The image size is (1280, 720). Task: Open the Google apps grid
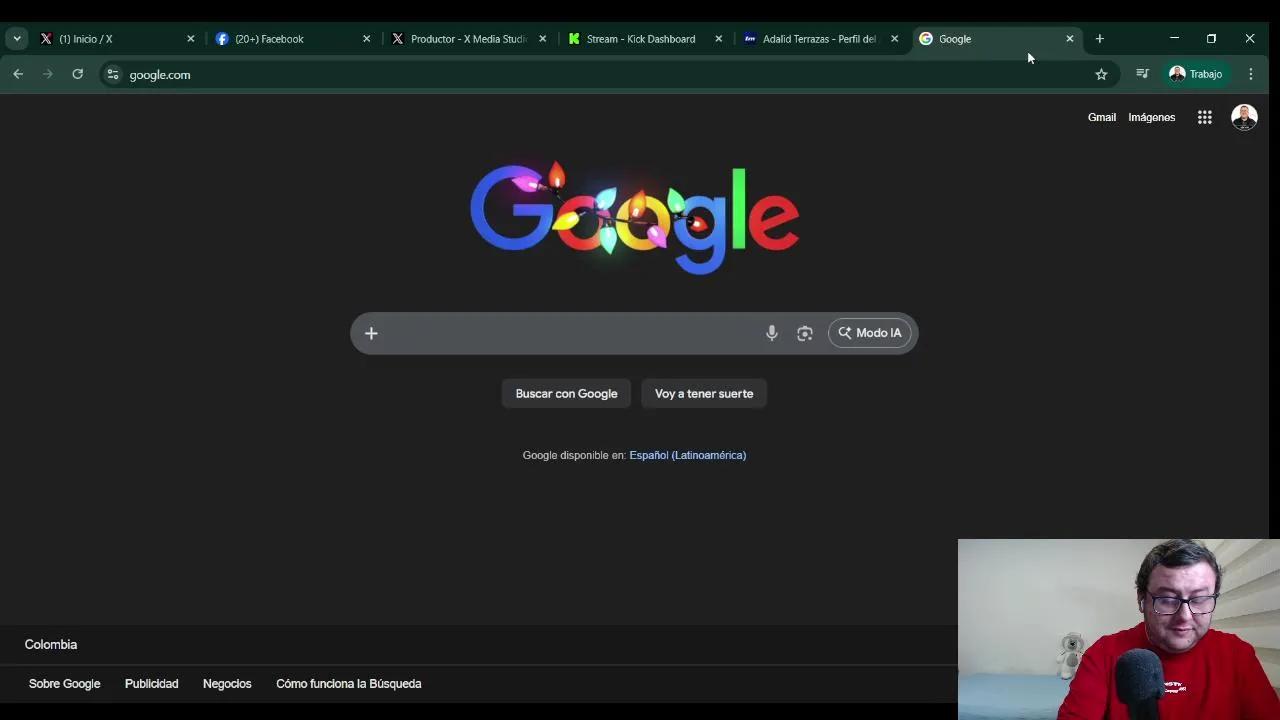1205,117
